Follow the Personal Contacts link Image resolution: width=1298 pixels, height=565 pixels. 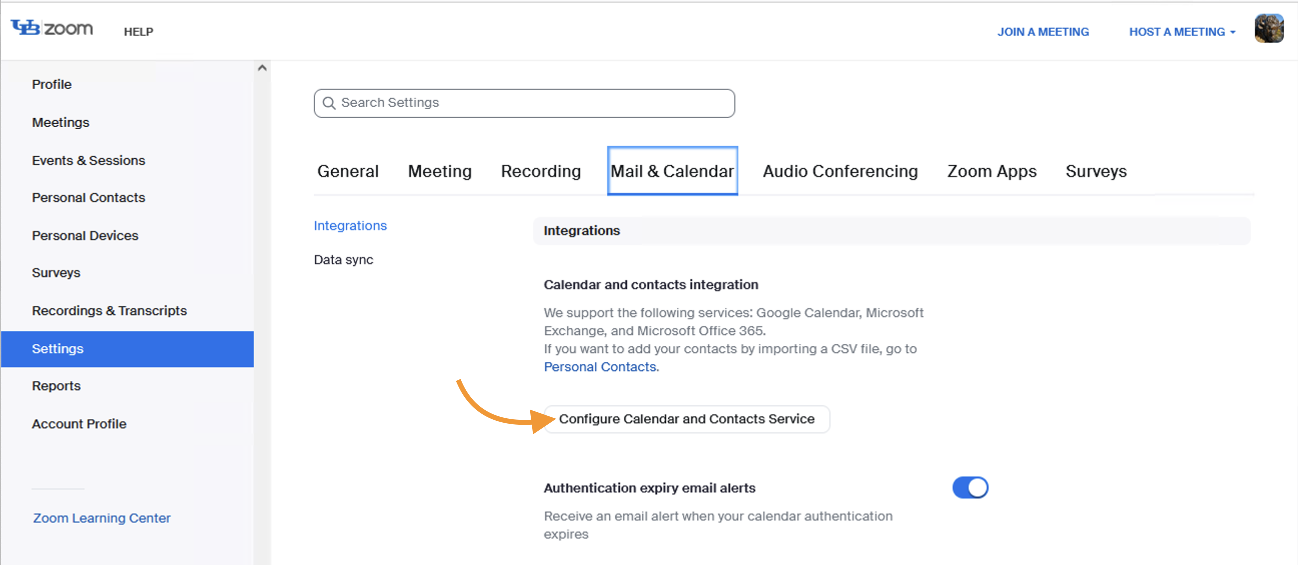tap(600, 367)
